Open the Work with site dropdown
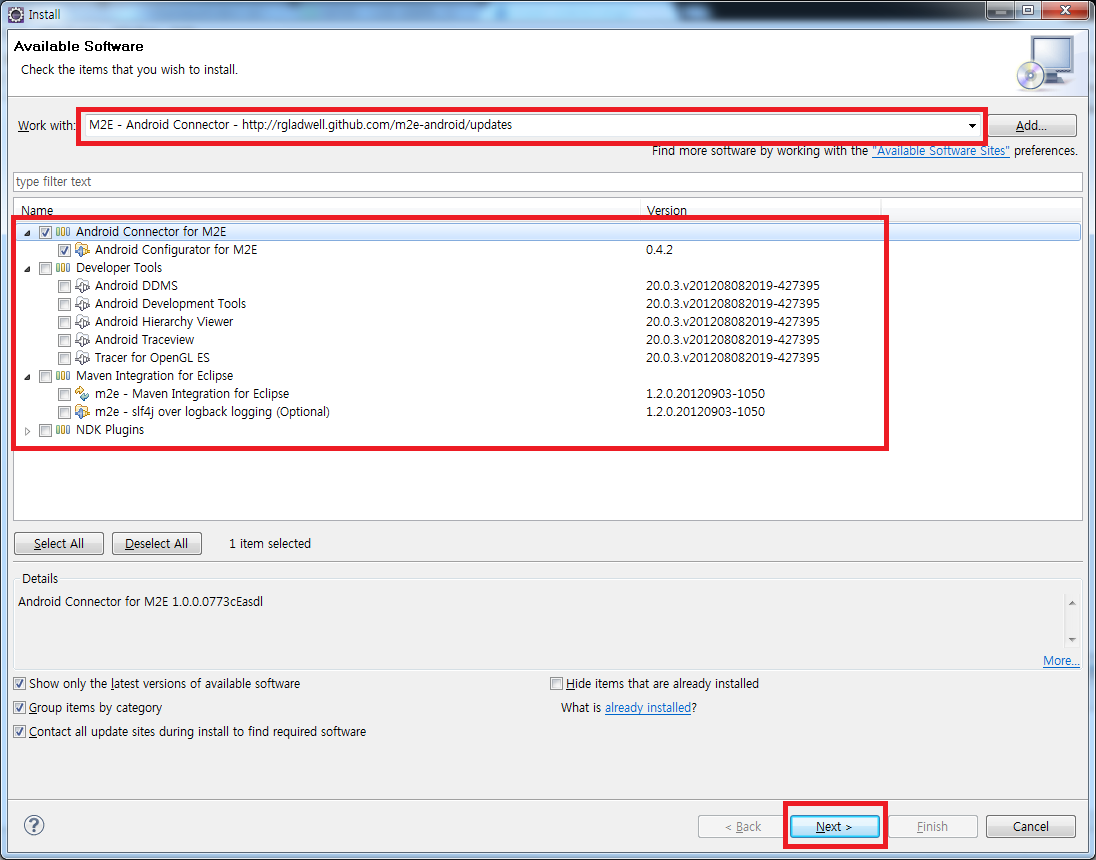Screen dimensions: 1096x860 pos(972,126)
